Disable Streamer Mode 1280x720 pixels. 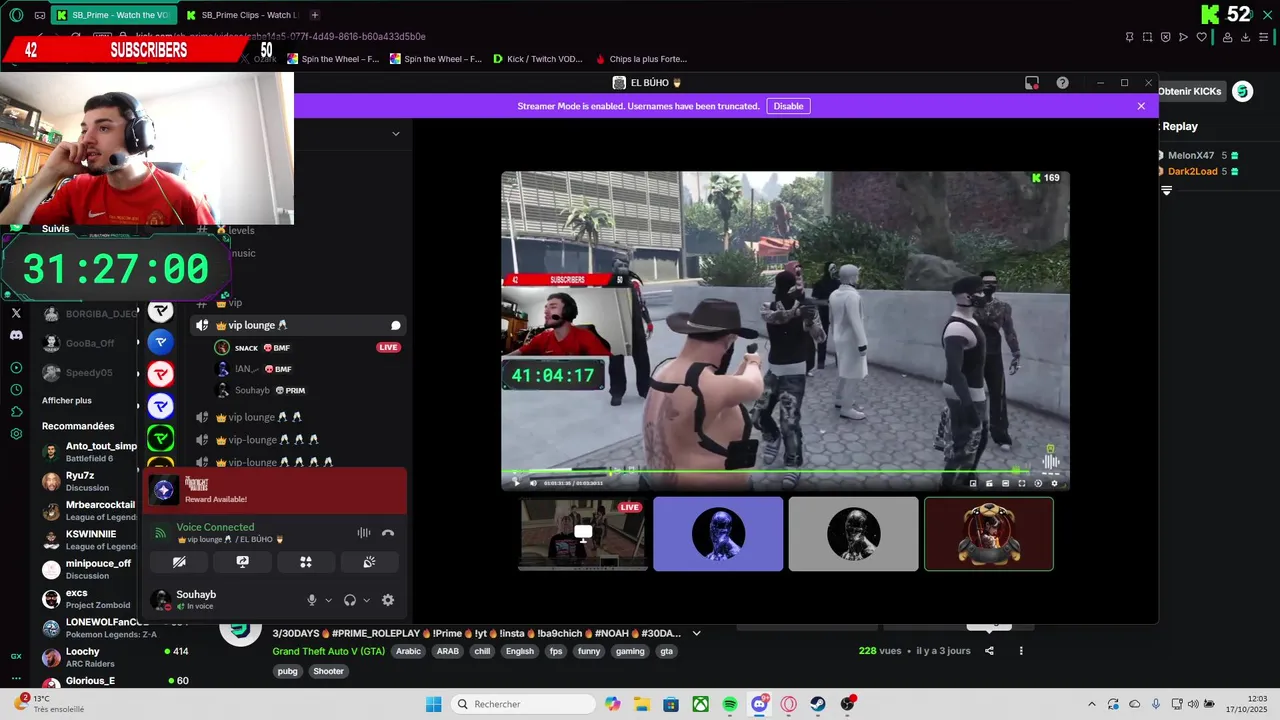click(x=788, y=106)
